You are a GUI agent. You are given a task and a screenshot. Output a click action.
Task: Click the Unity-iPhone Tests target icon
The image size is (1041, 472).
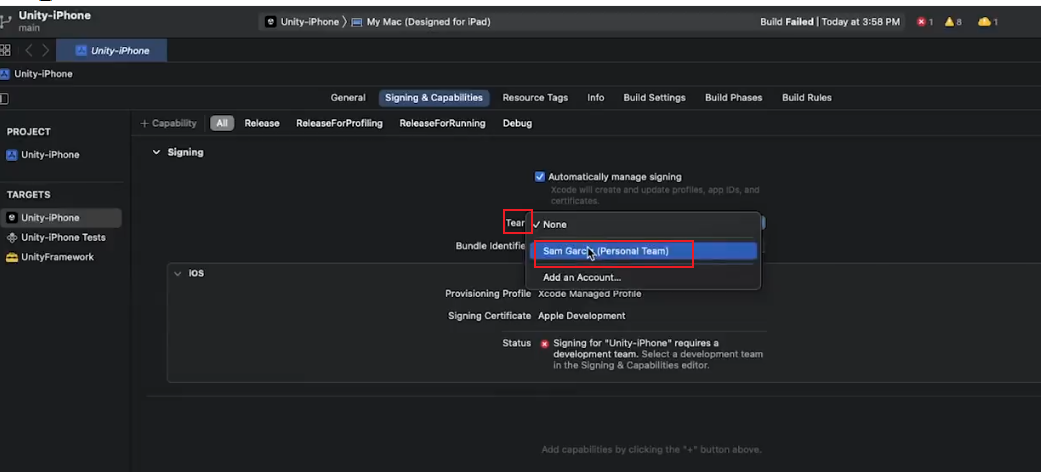click(x=12, y=238)
